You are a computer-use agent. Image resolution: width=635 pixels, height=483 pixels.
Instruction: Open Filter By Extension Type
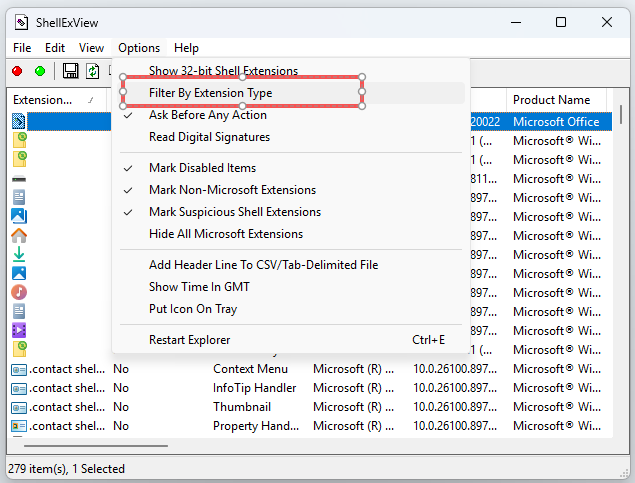pos(291,93)
